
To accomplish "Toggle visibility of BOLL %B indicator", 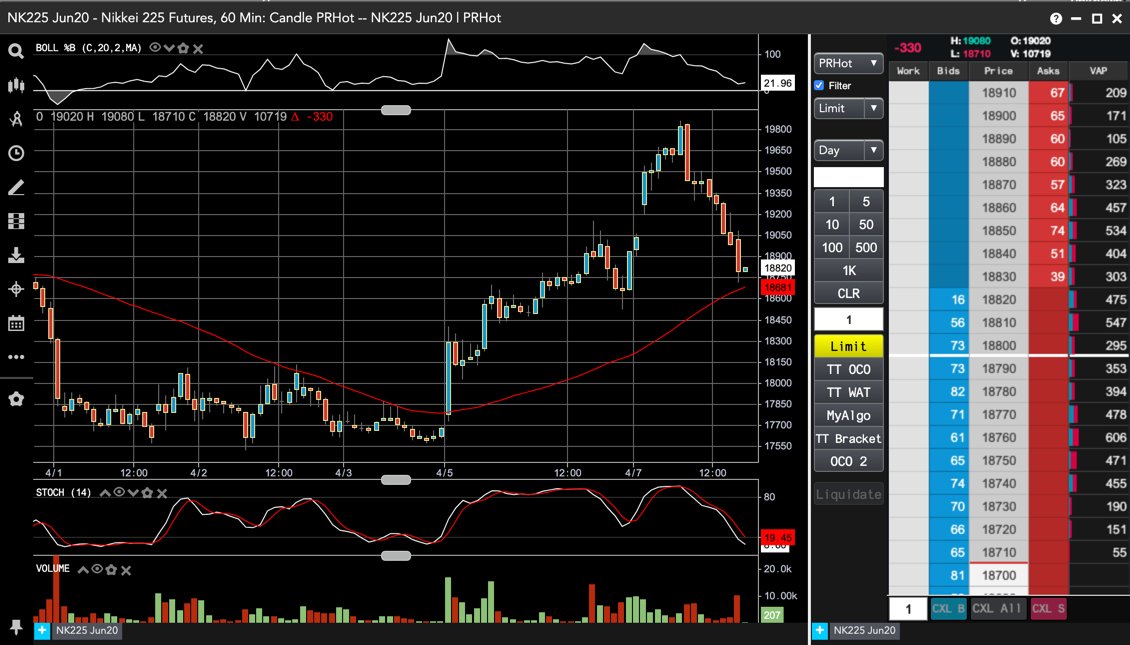I will point(155,48).
